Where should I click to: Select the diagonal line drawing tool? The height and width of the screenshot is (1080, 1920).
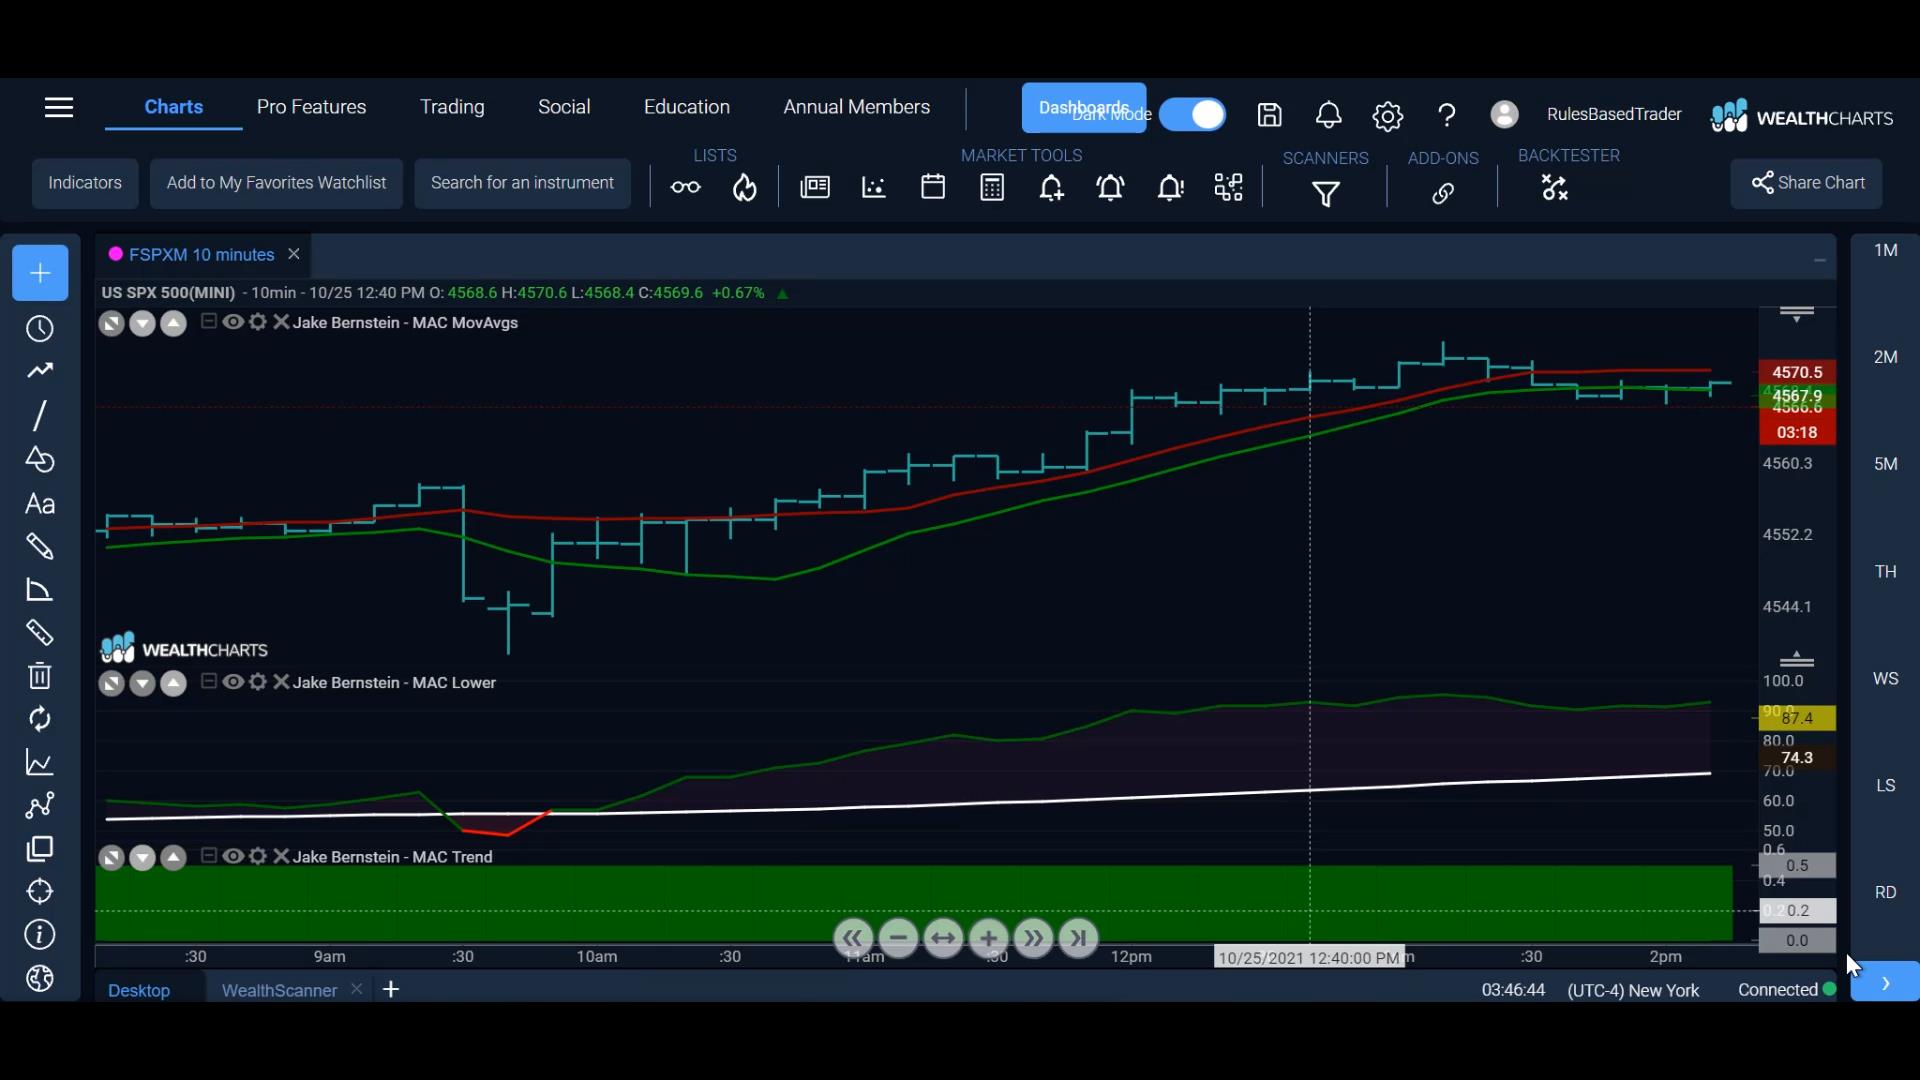[x=39, y=415]
